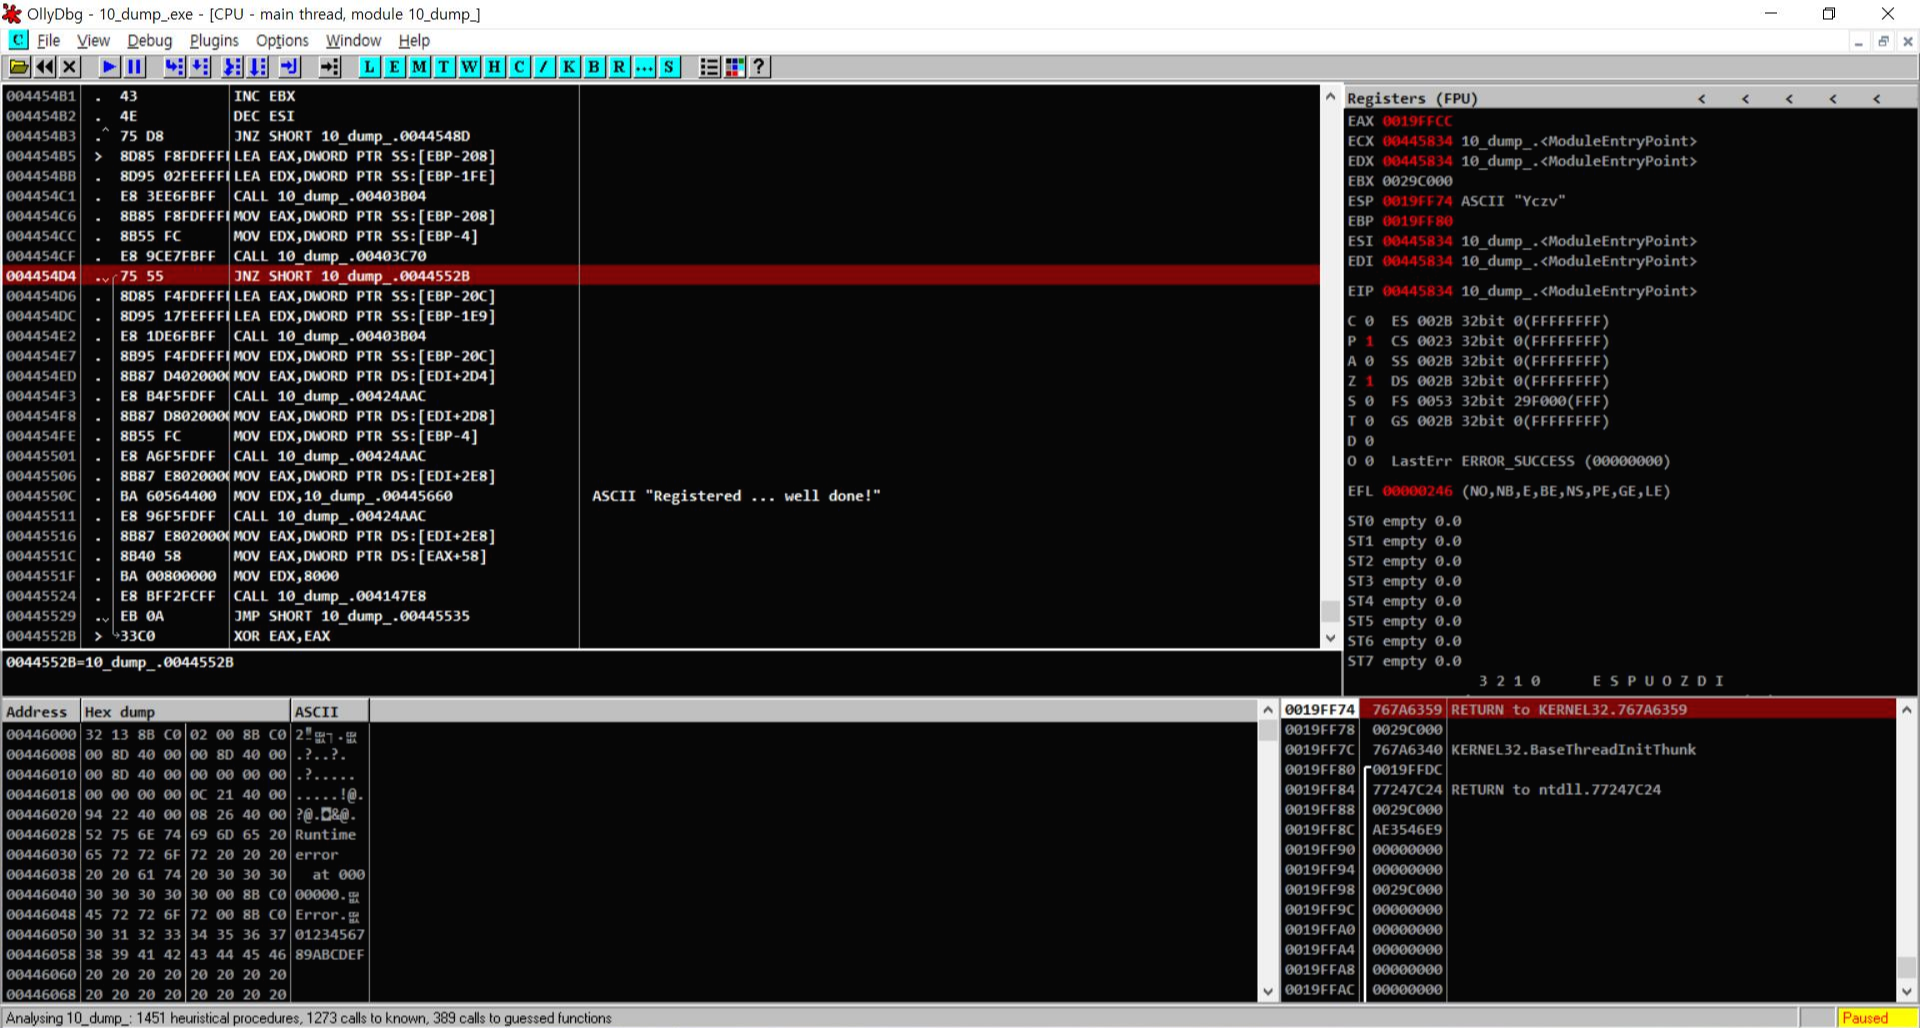
Task: Open the Help menu
Action: pos(414,40)
